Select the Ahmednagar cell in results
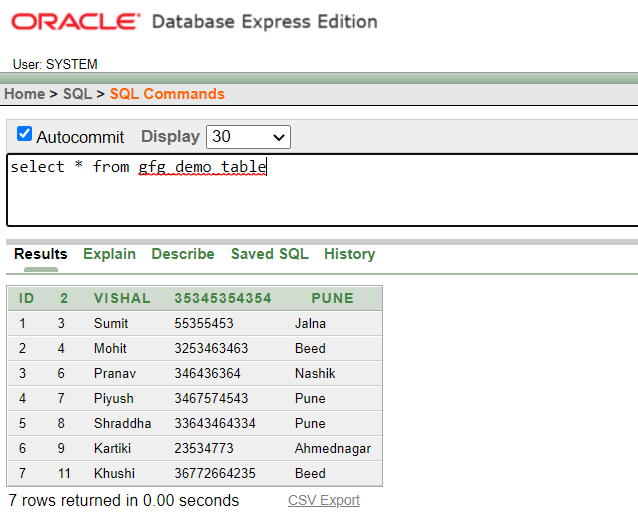Screen dimensions: 638x531 click(x=333, y=448)
